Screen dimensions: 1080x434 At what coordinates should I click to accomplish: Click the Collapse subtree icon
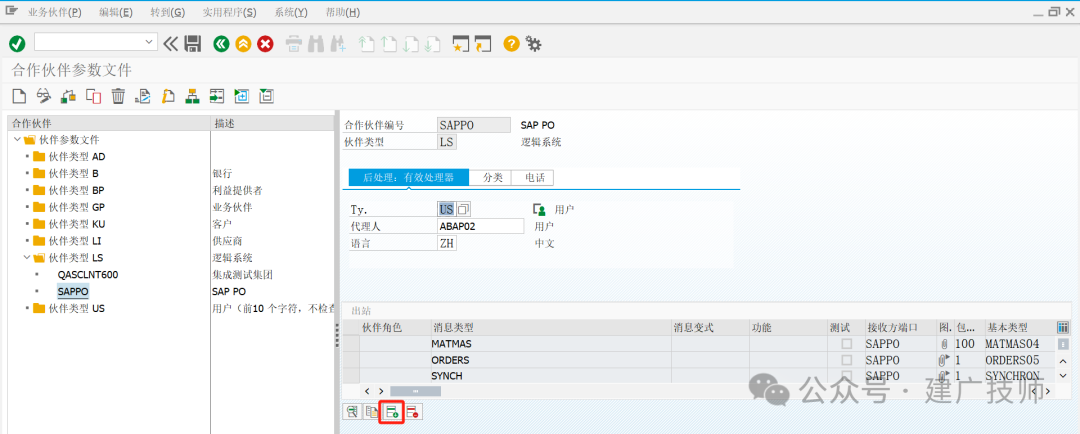coord(267,96)
